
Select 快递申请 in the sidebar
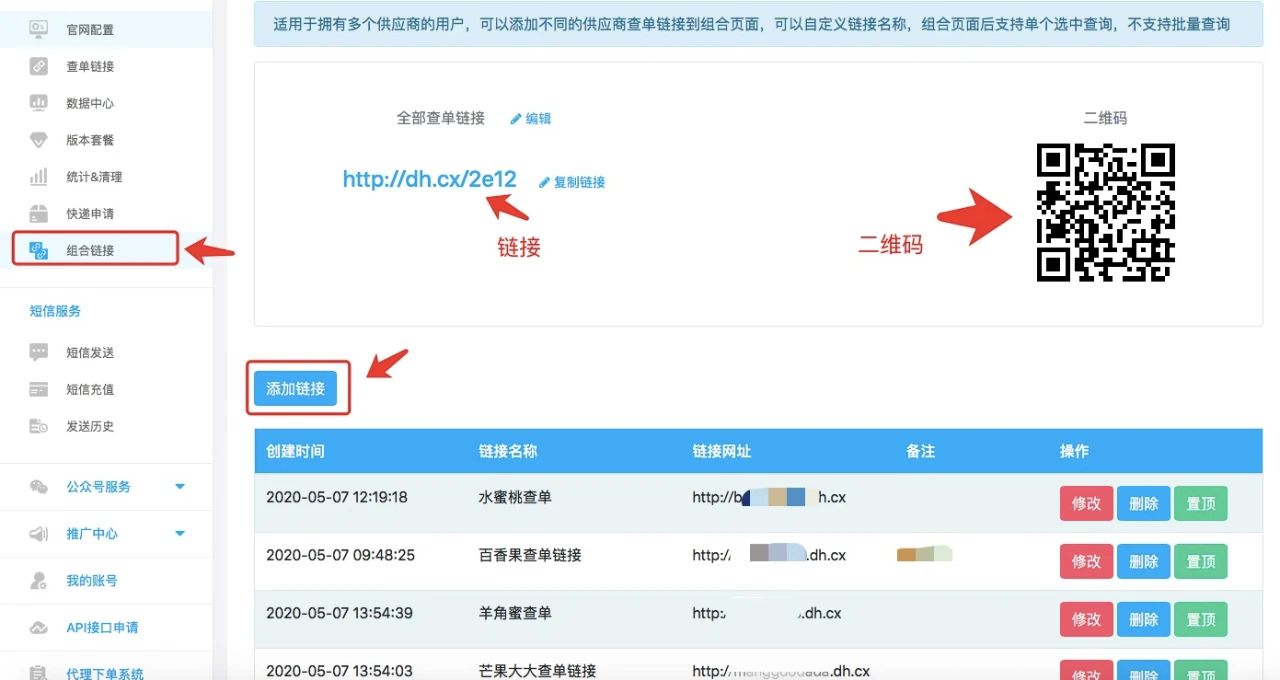[x=90, y=214]
